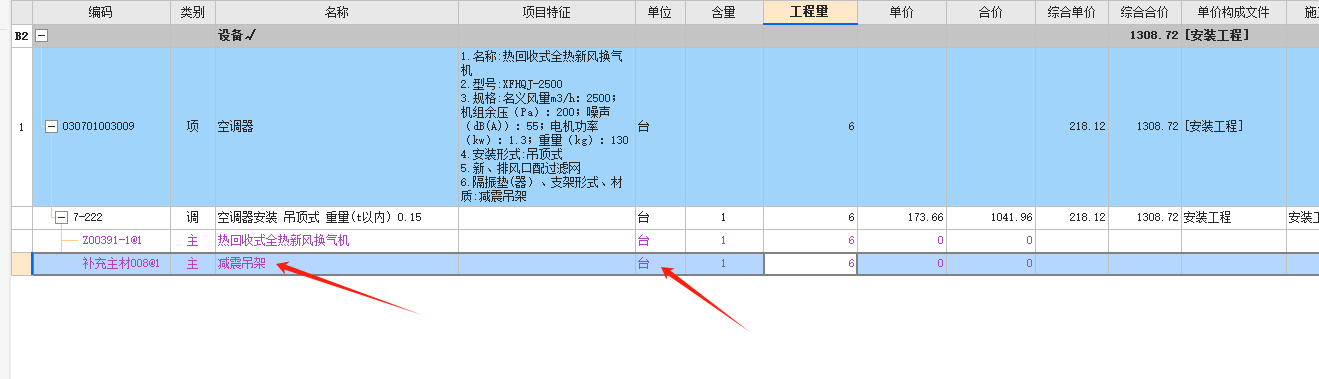Sort by 编码 column header

click(x=101, y=12)
